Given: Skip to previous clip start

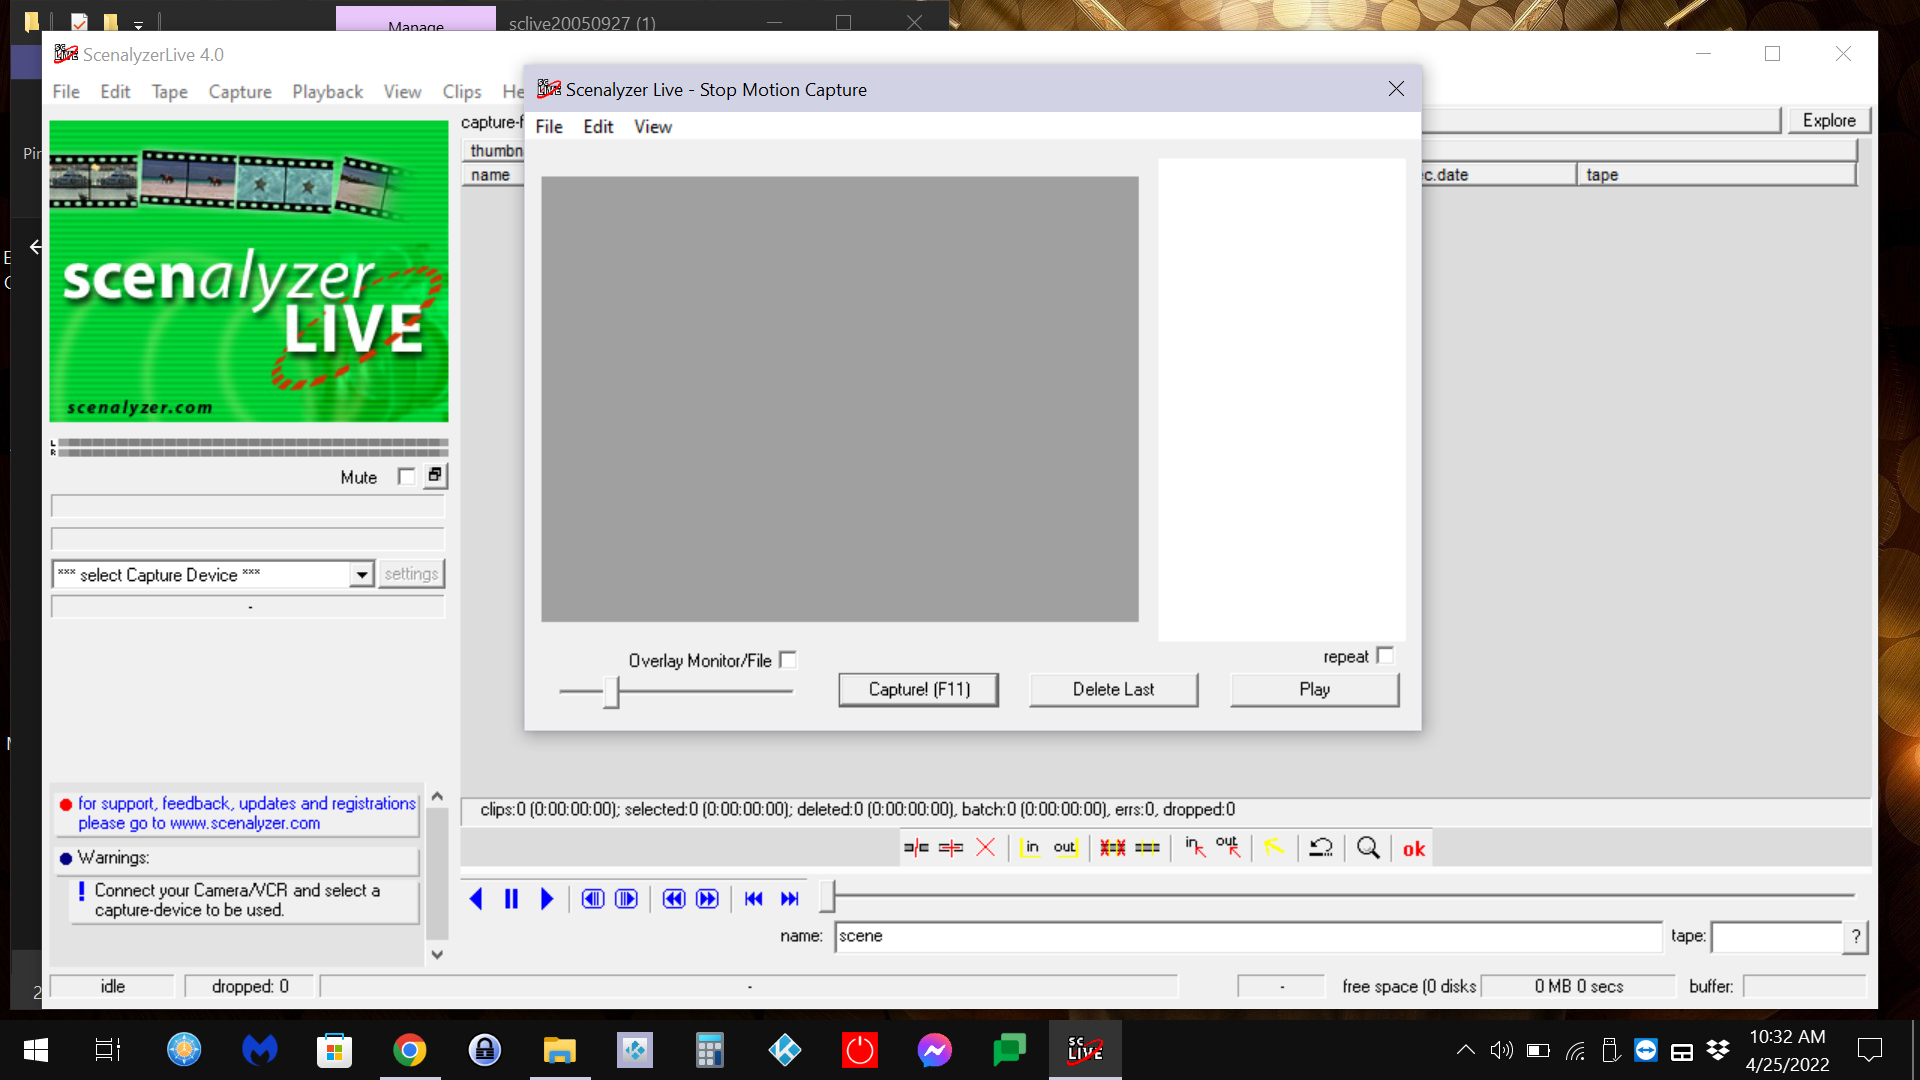Looking at the screenshot, I should tap(754, 899).
